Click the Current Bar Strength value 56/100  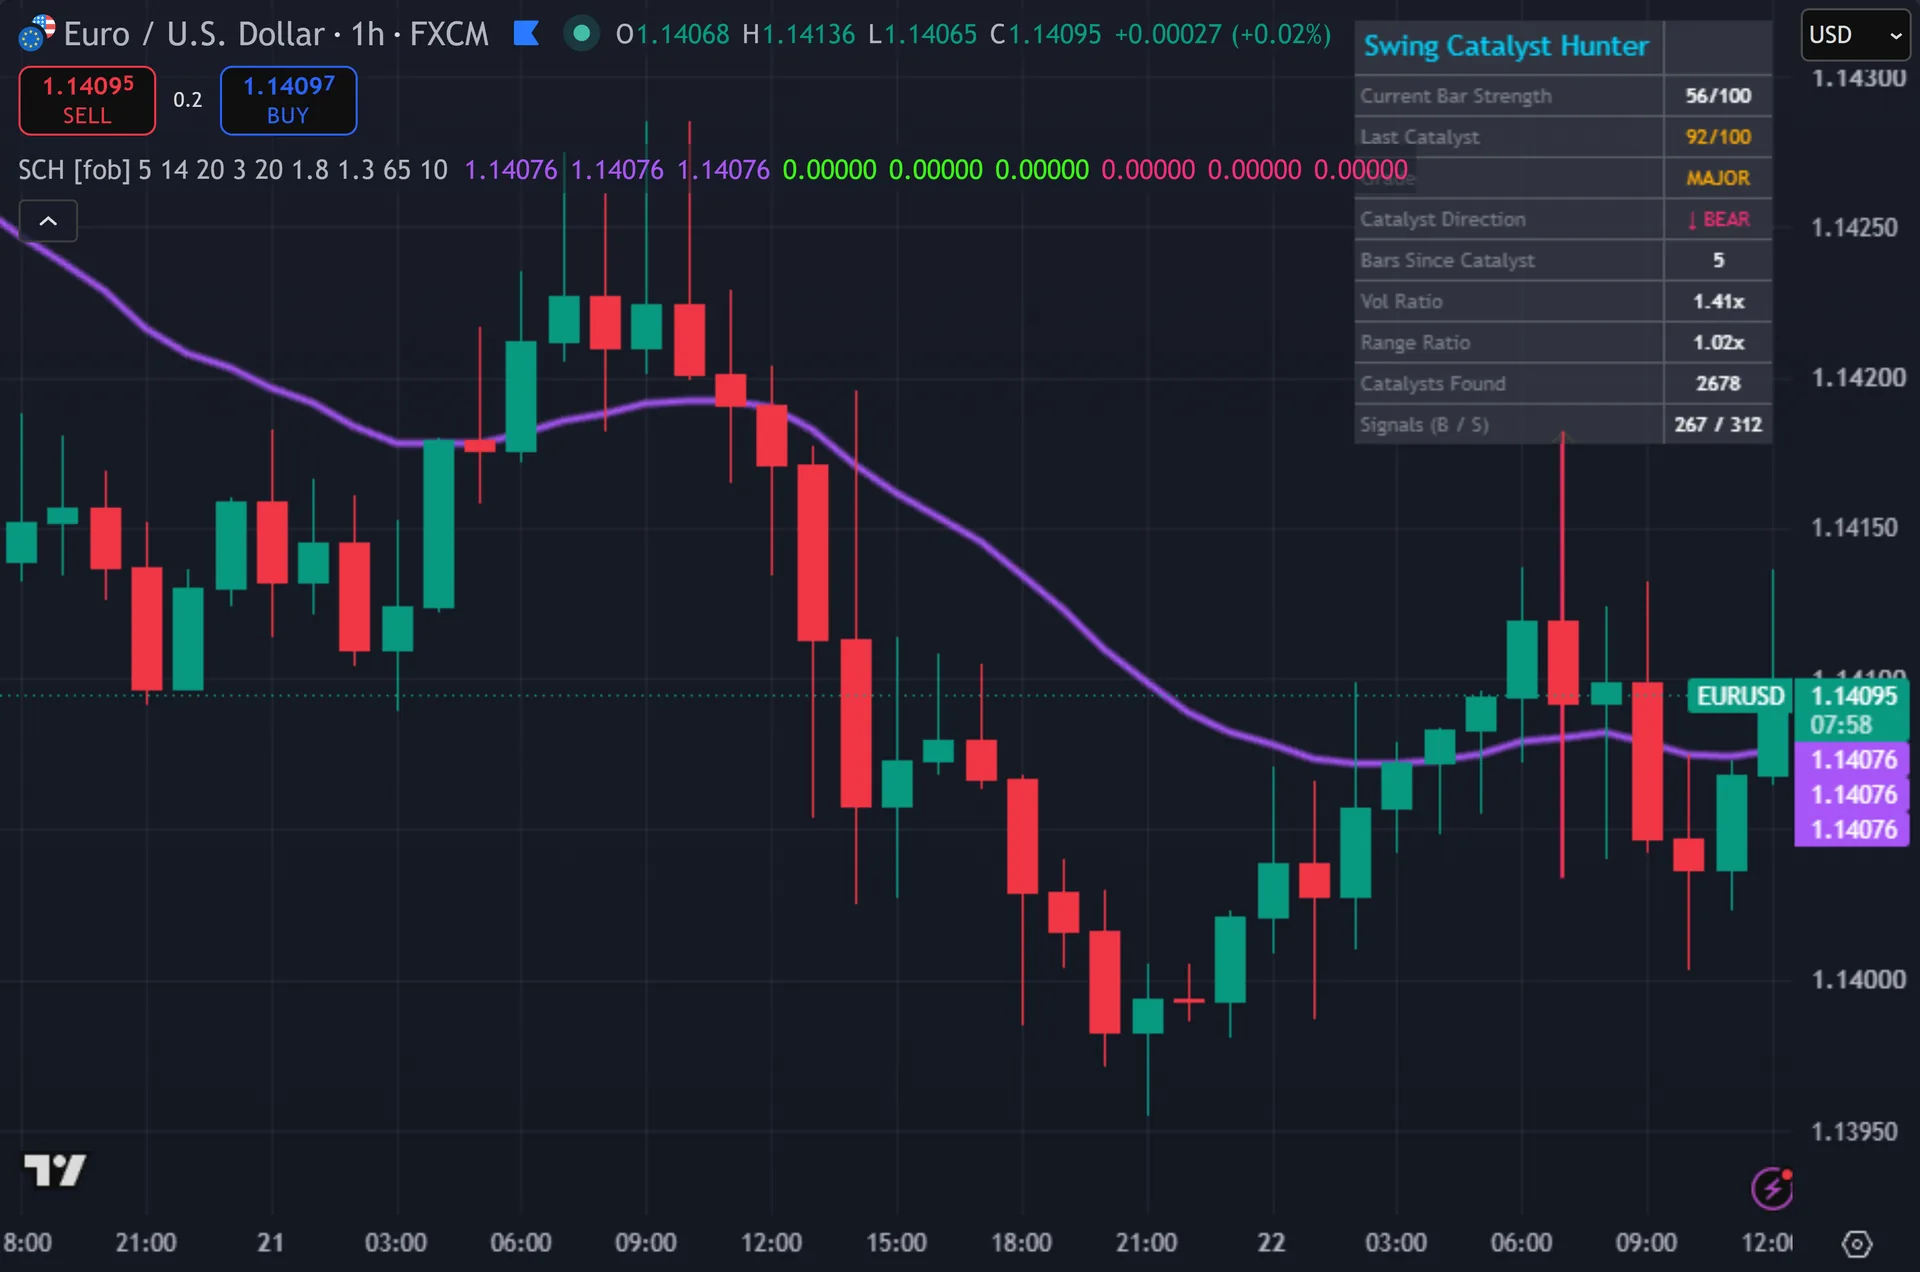(x=1718, y=96)
